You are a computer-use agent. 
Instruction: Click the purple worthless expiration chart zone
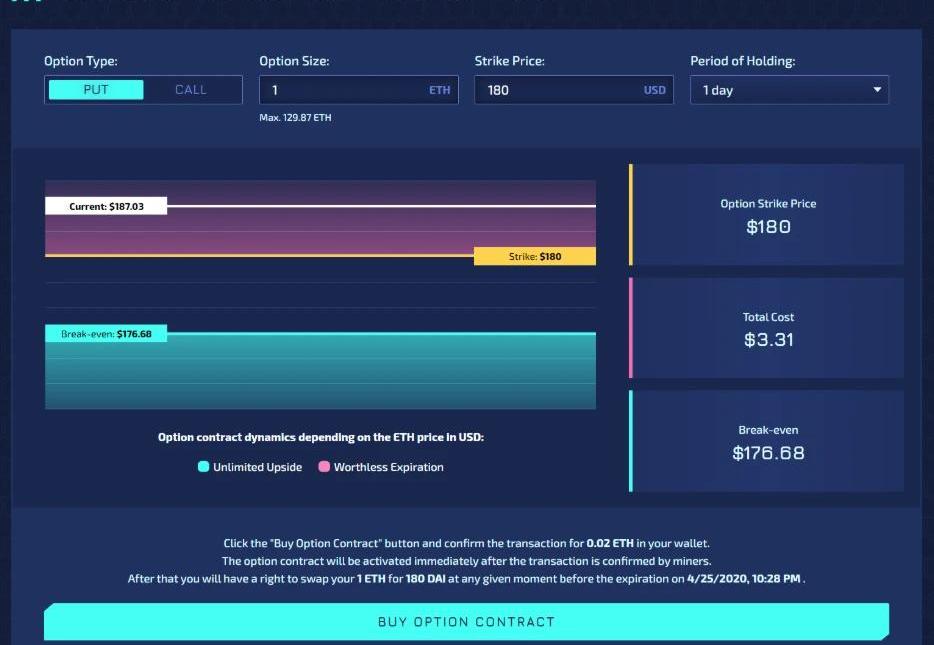(320, 232)
